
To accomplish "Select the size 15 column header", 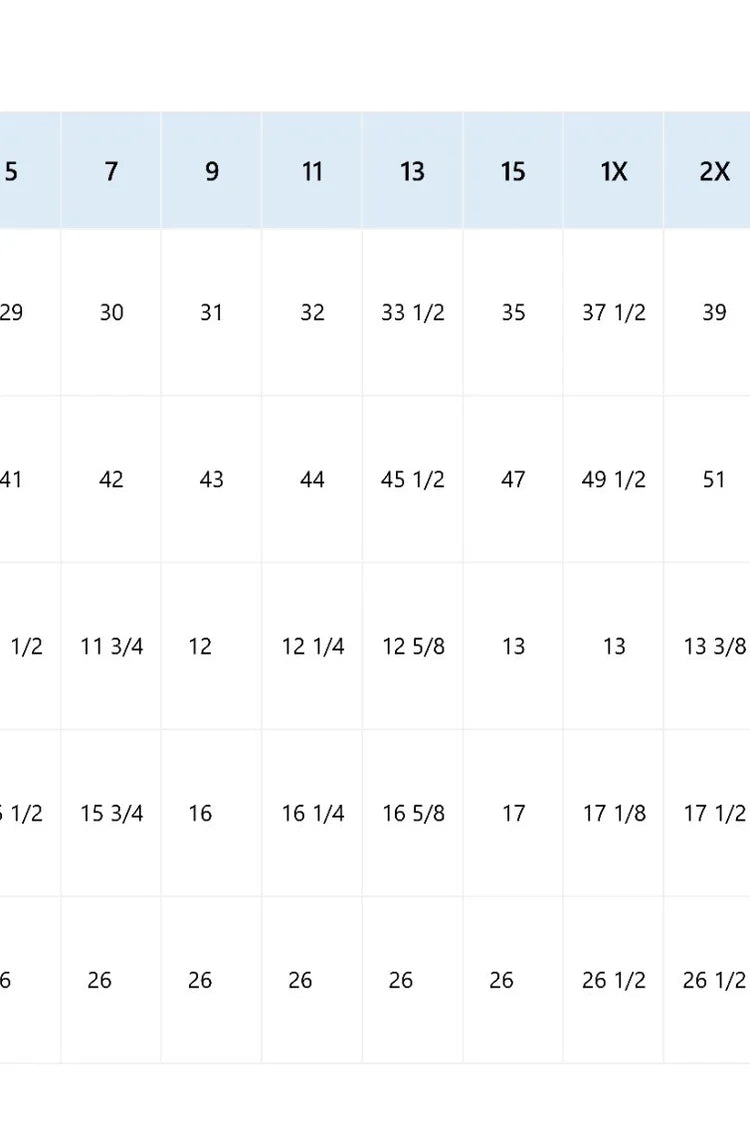I will pos(513,171).
